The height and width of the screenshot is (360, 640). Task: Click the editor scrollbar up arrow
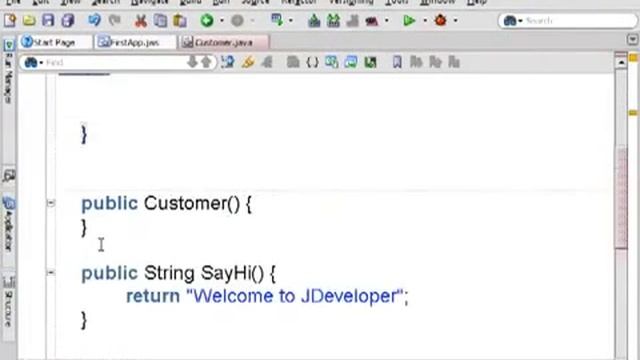point(621,62)
